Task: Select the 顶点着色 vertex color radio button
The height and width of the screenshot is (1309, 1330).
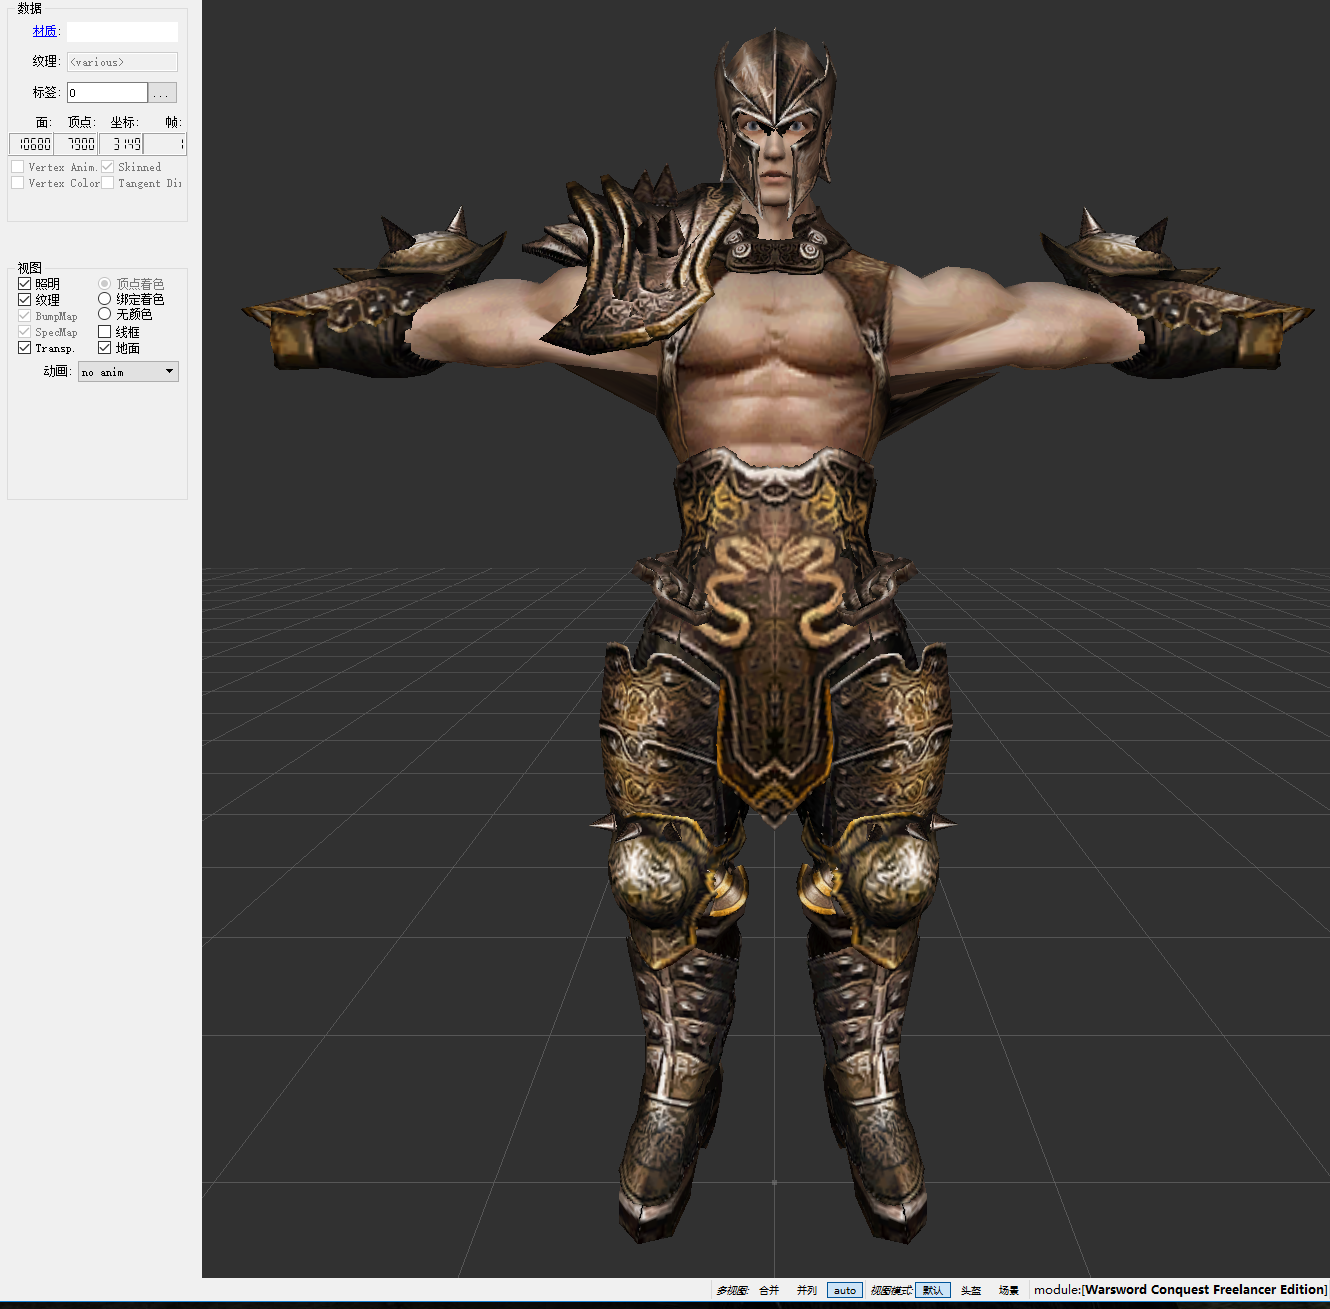Action: (x=104, y=284)
